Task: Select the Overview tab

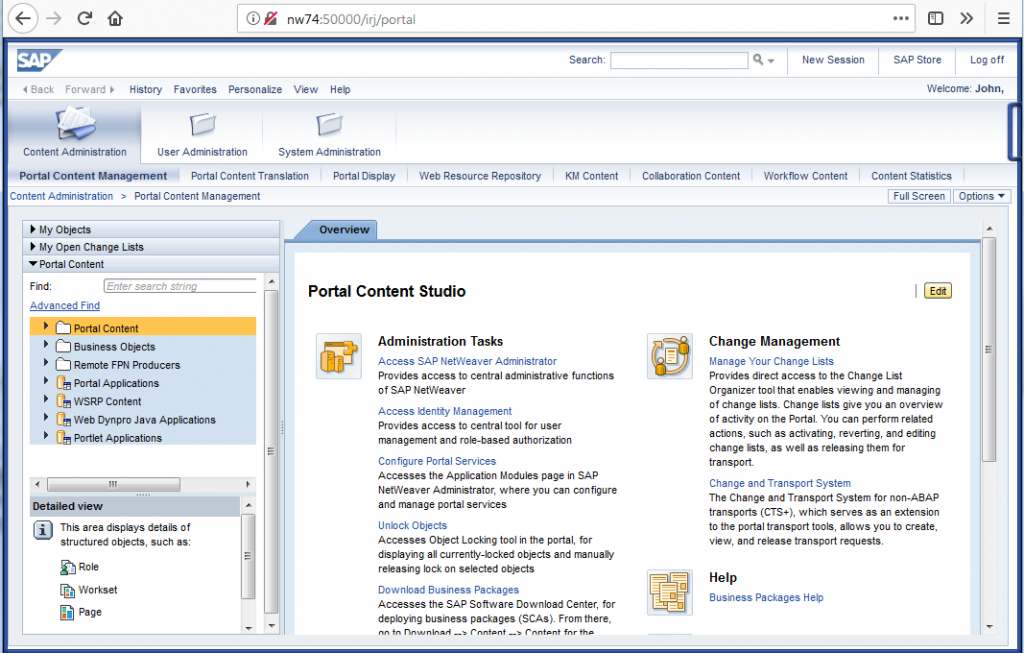Action: 344,230
